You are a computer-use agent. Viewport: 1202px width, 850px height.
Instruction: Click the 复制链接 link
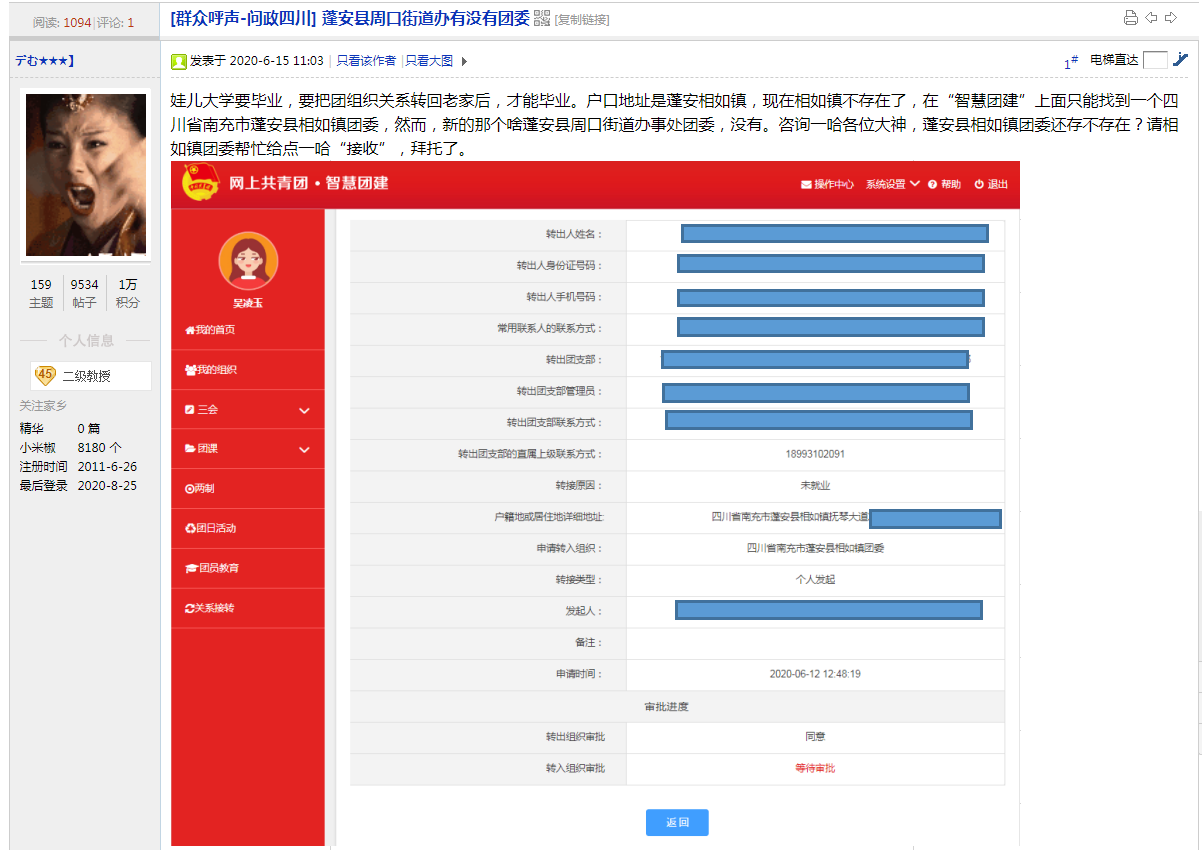pyautogui.click(x=582, y=20)
